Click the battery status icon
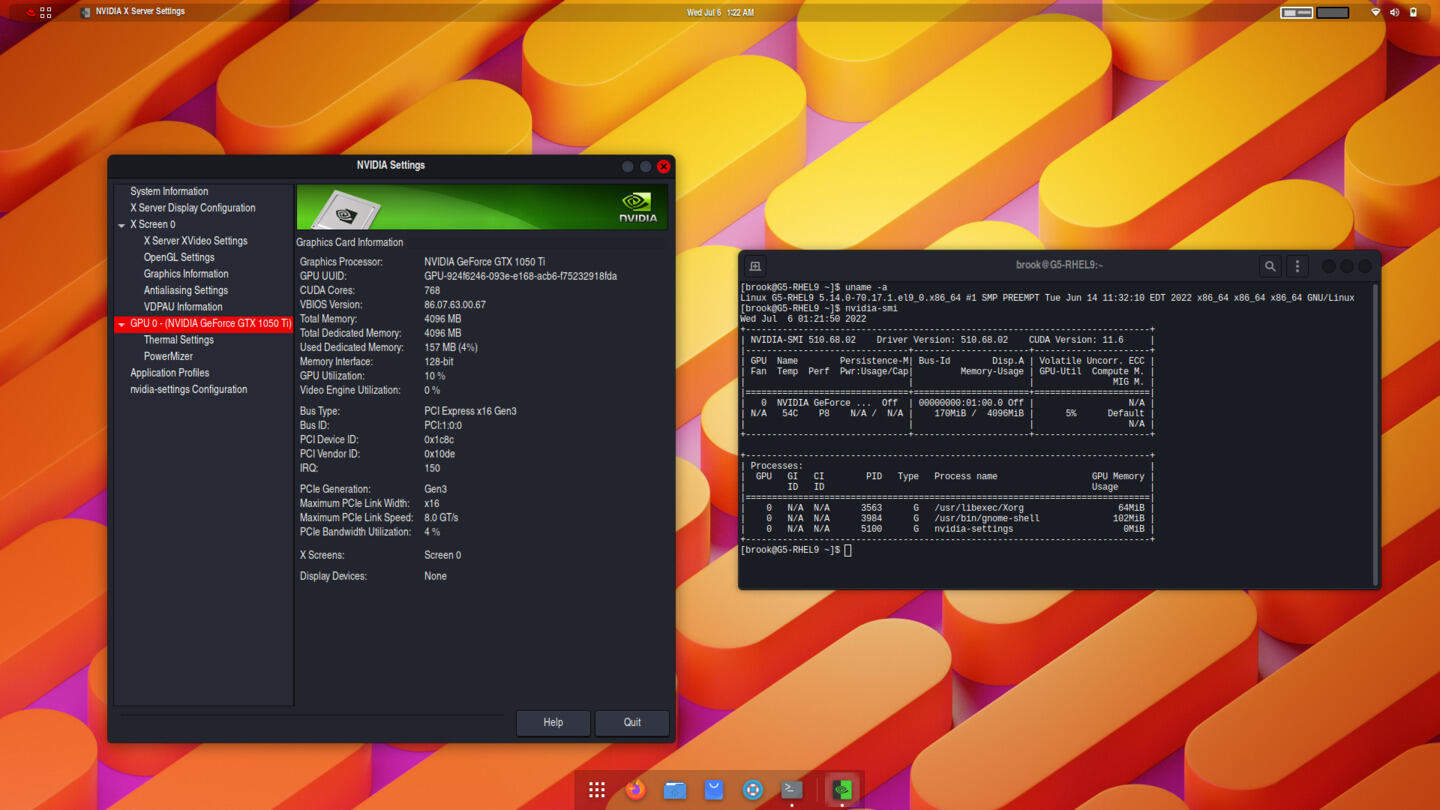The width and height of the screenshot is (1440, 810). point(1413,12)
